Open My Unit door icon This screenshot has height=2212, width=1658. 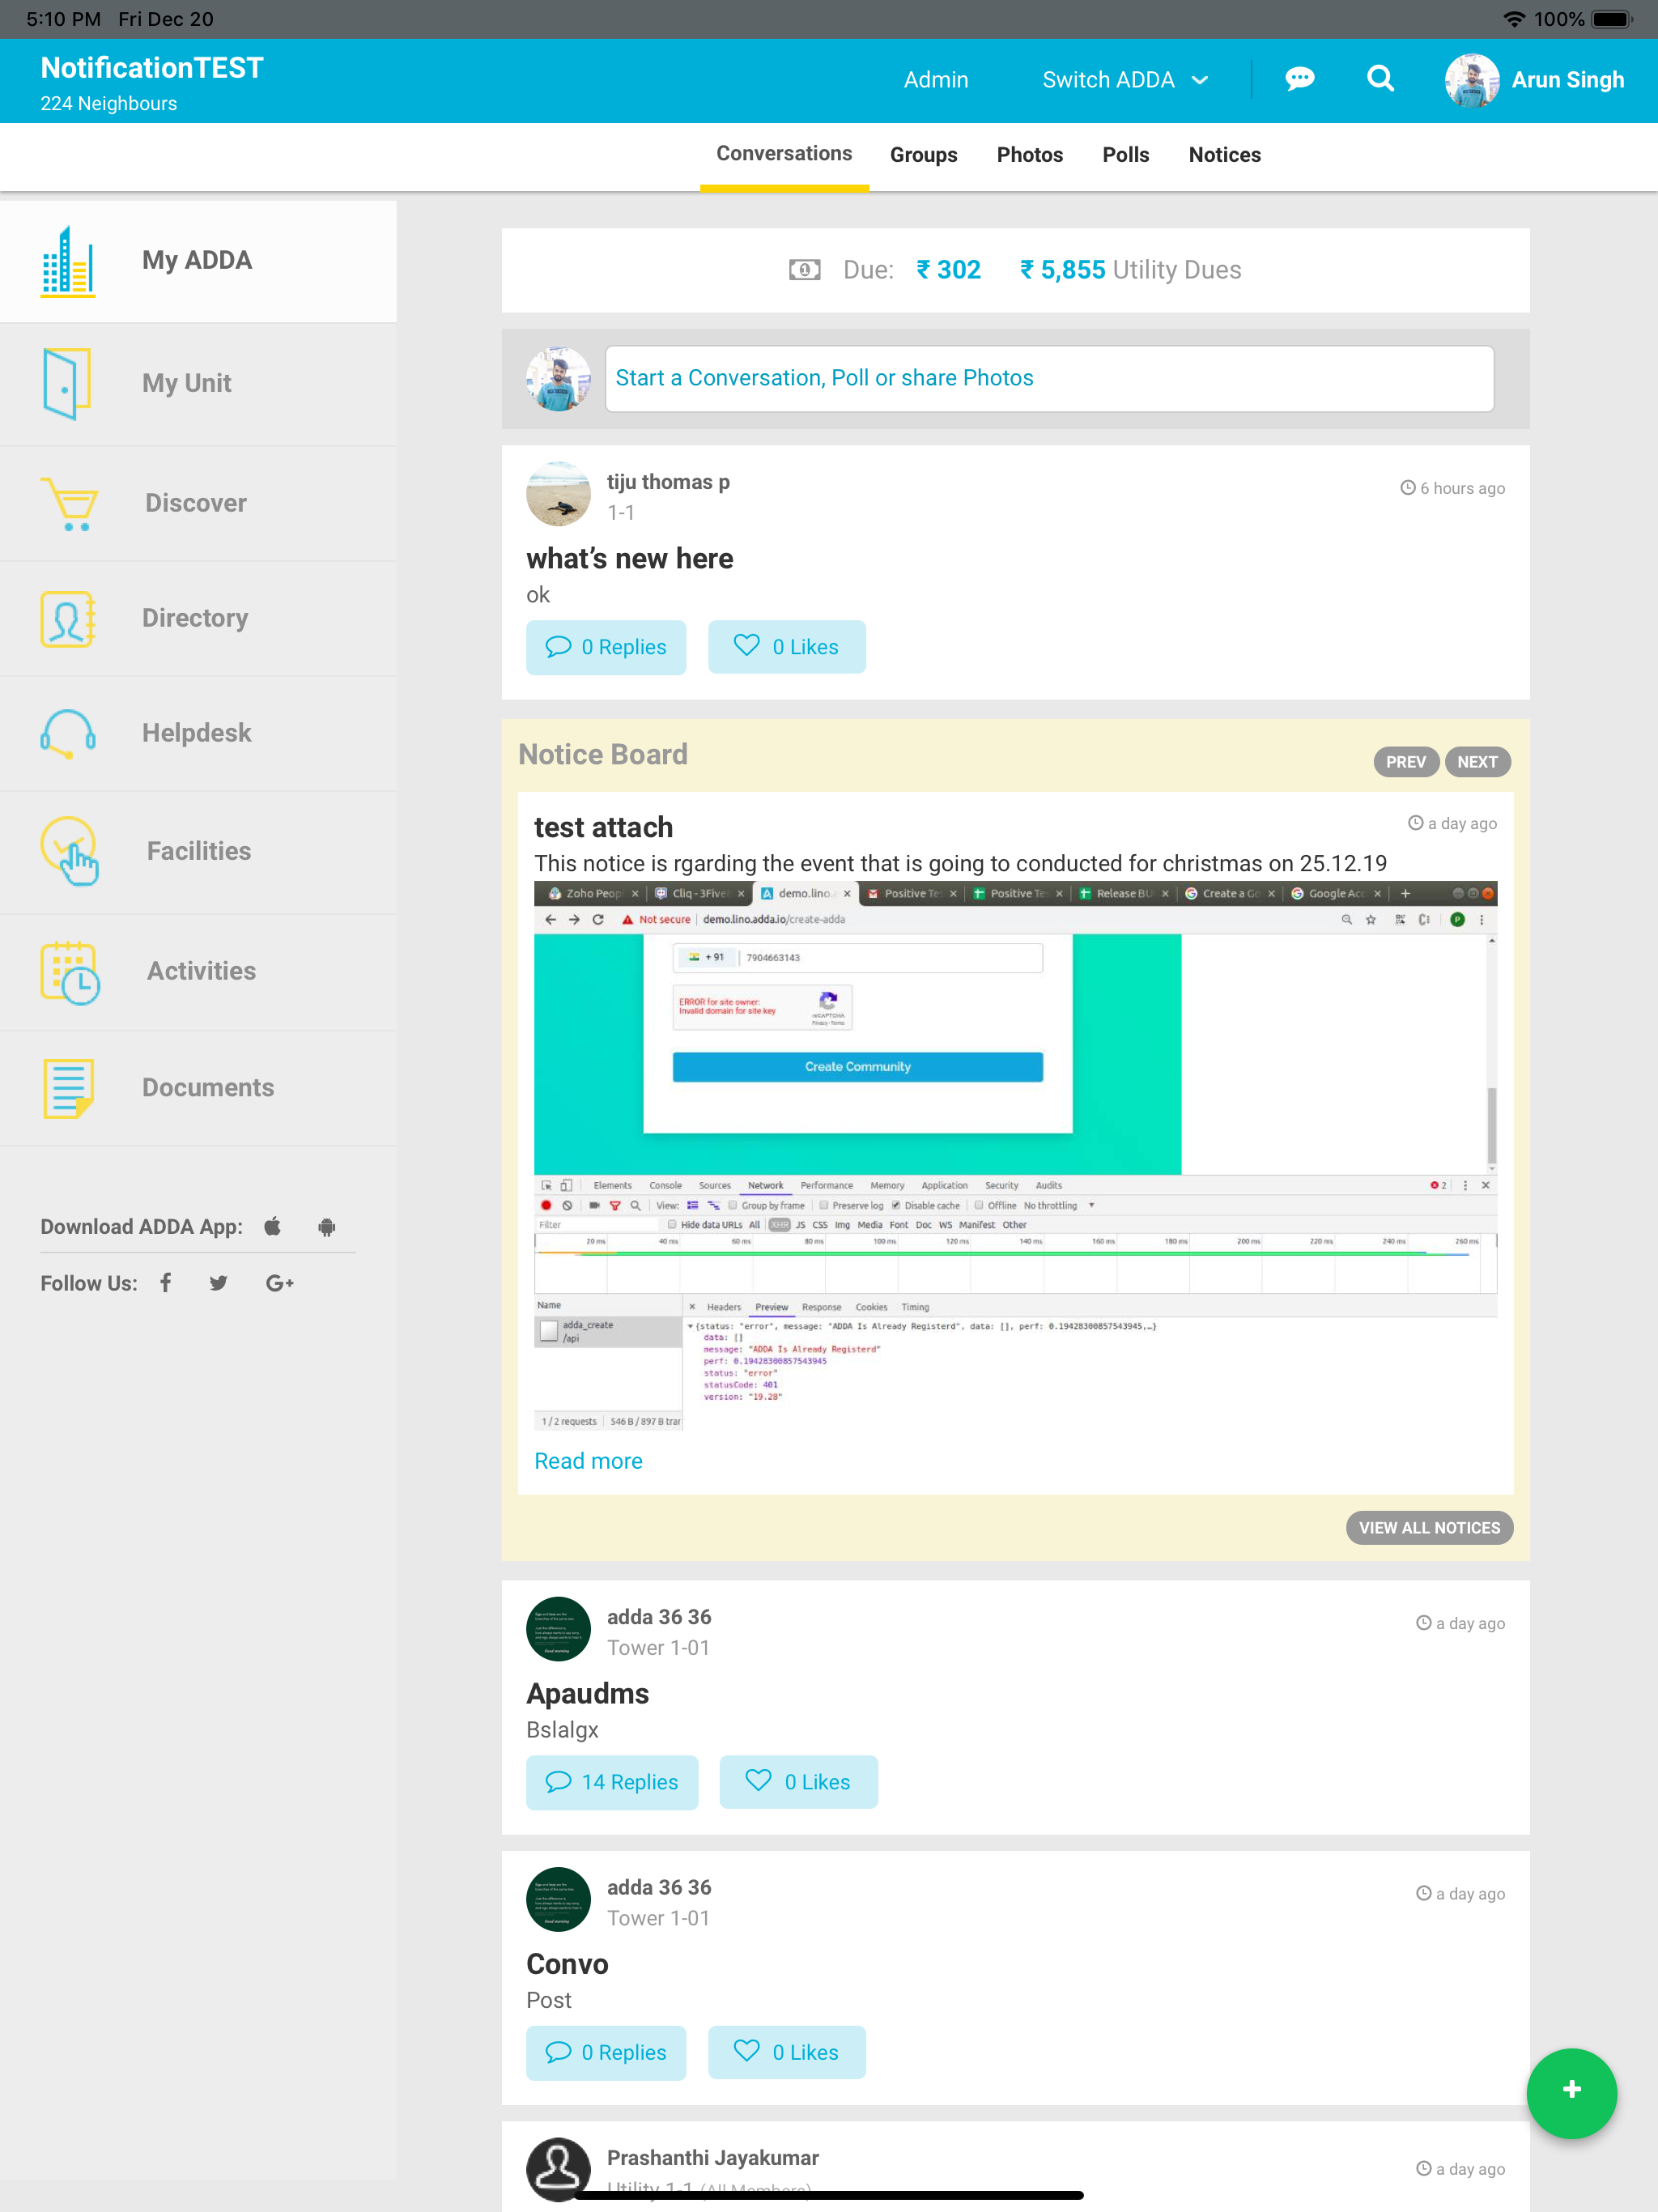pyautogui.click(x=67, y=383)
